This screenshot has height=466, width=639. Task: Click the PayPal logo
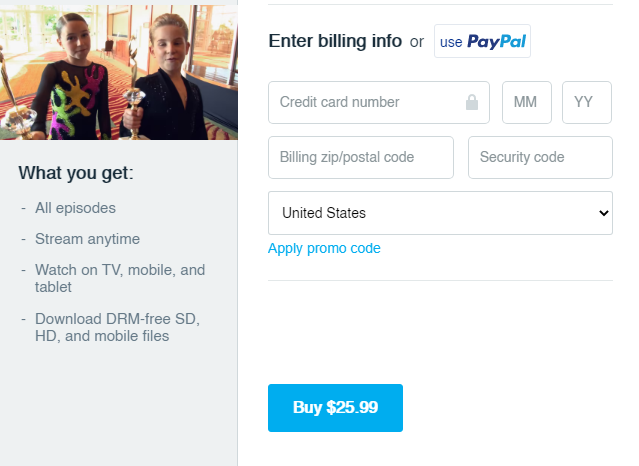tap(496, 42)
